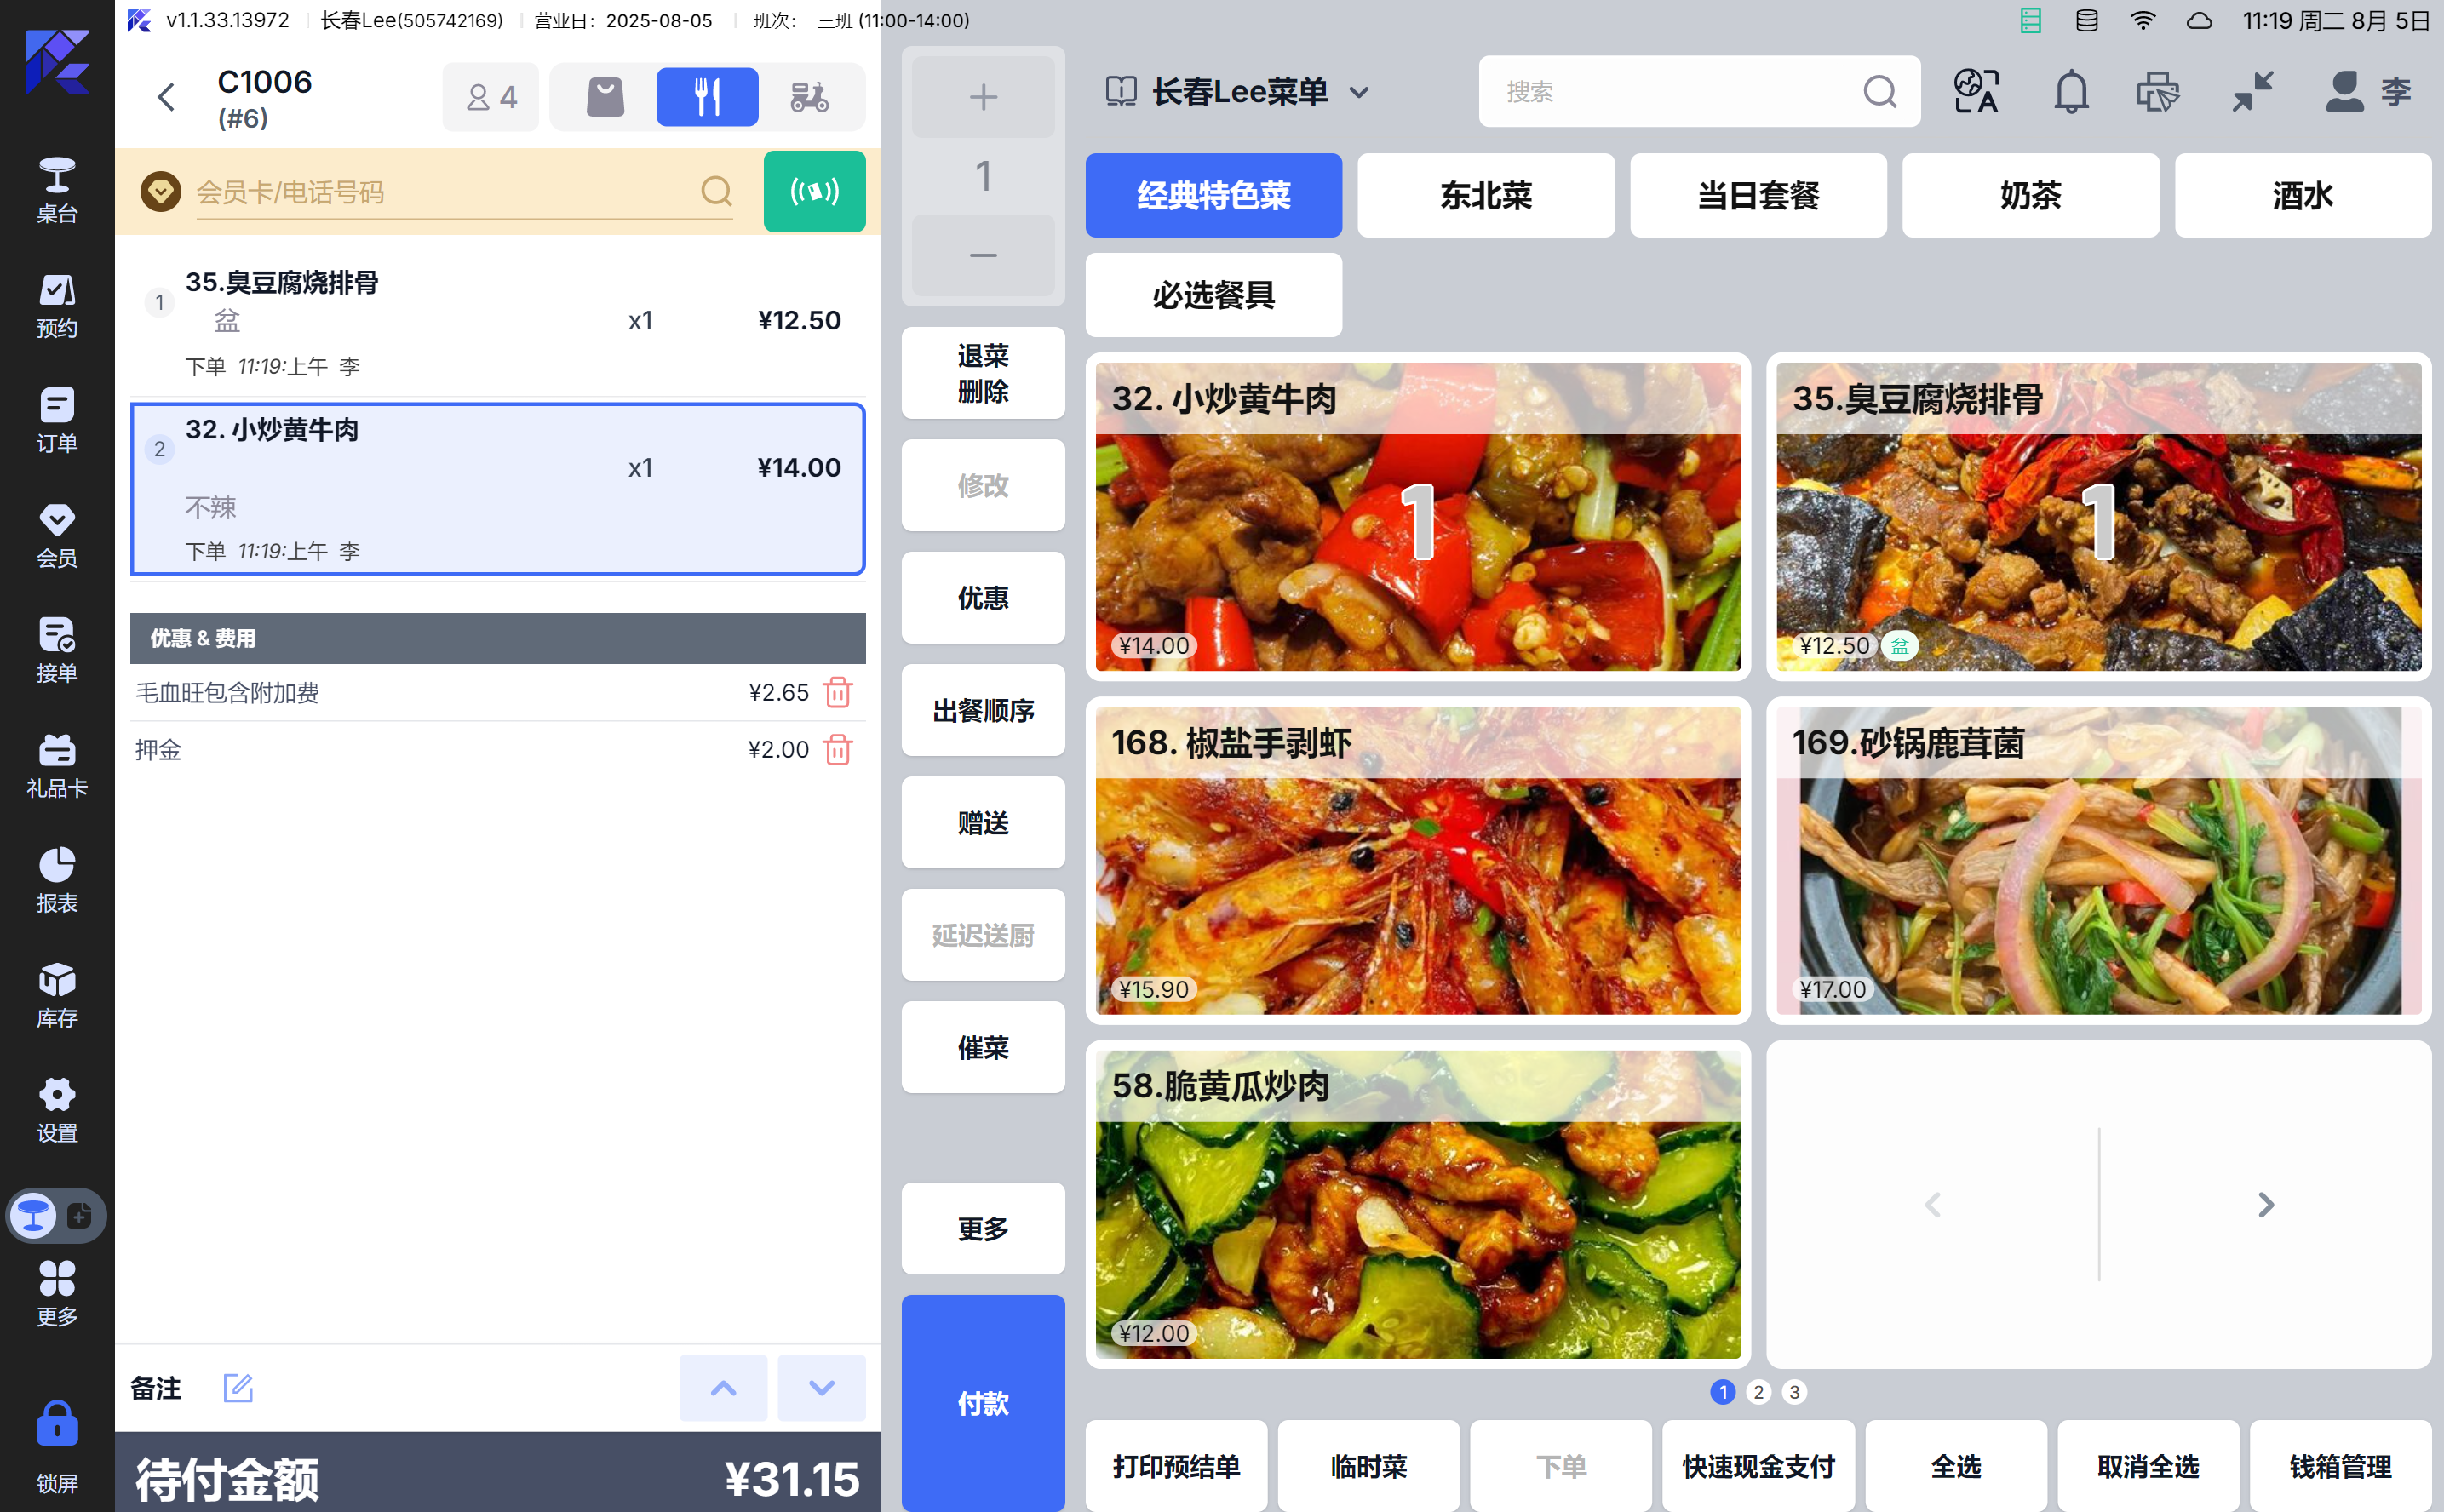Add 58.脆黄瓜炒肉 dish thumbnail
This screenshot has width=2444, height=1512.
click(1417, 1204)
